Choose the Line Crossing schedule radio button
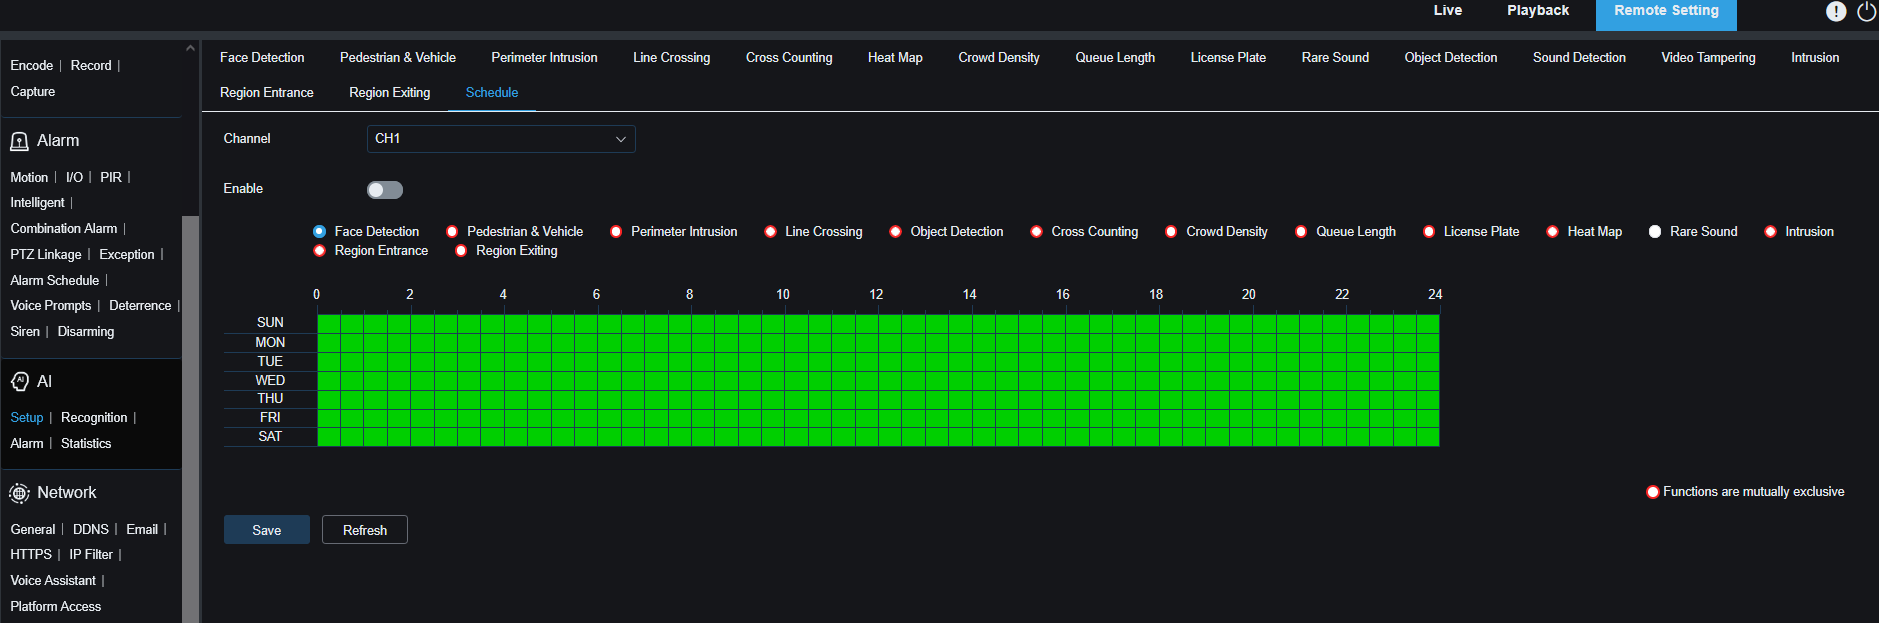Image resolution: width=1879 pixels, height=623 pixels. (x=770, y=231)
